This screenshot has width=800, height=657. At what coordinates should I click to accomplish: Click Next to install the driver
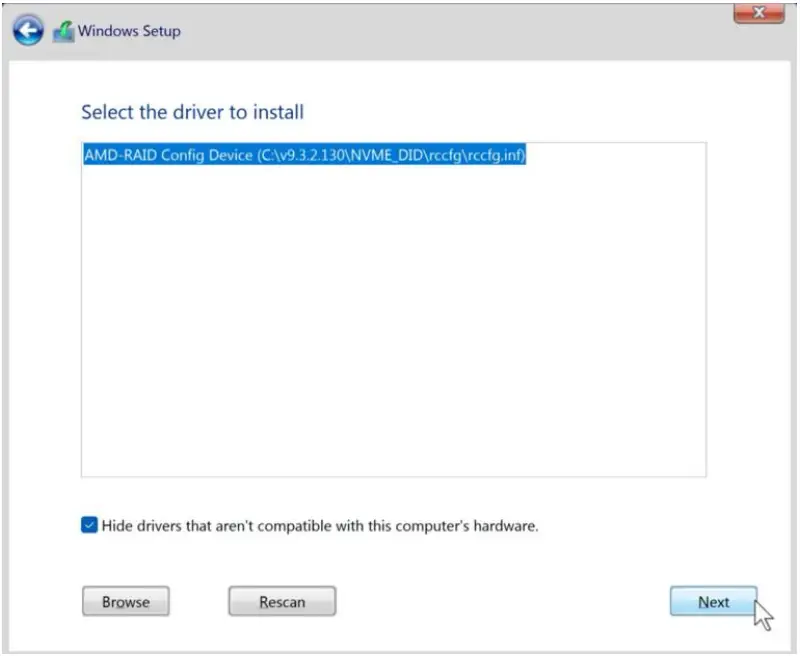(x=714, y=601)
